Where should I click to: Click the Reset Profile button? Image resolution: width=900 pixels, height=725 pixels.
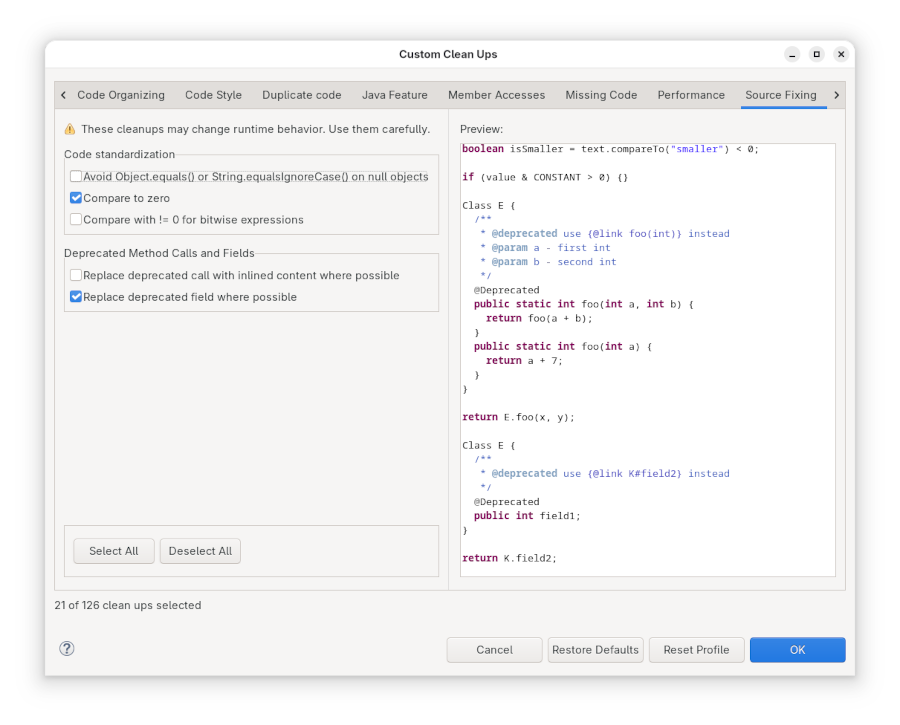(696, 650)
